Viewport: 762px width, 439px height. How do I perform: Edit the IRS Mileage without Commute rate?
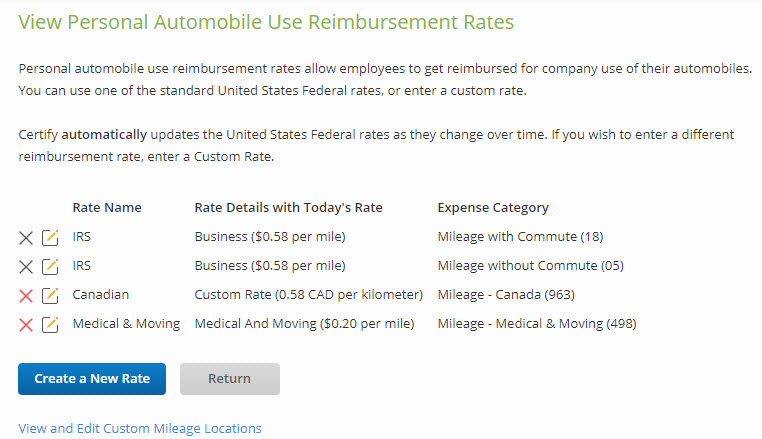[50, 267]
